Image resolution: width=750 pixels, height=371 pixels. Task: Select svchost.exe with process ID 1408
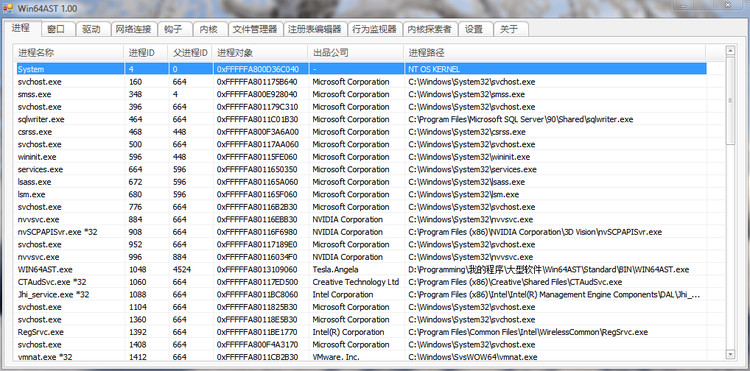coord(361,344)
